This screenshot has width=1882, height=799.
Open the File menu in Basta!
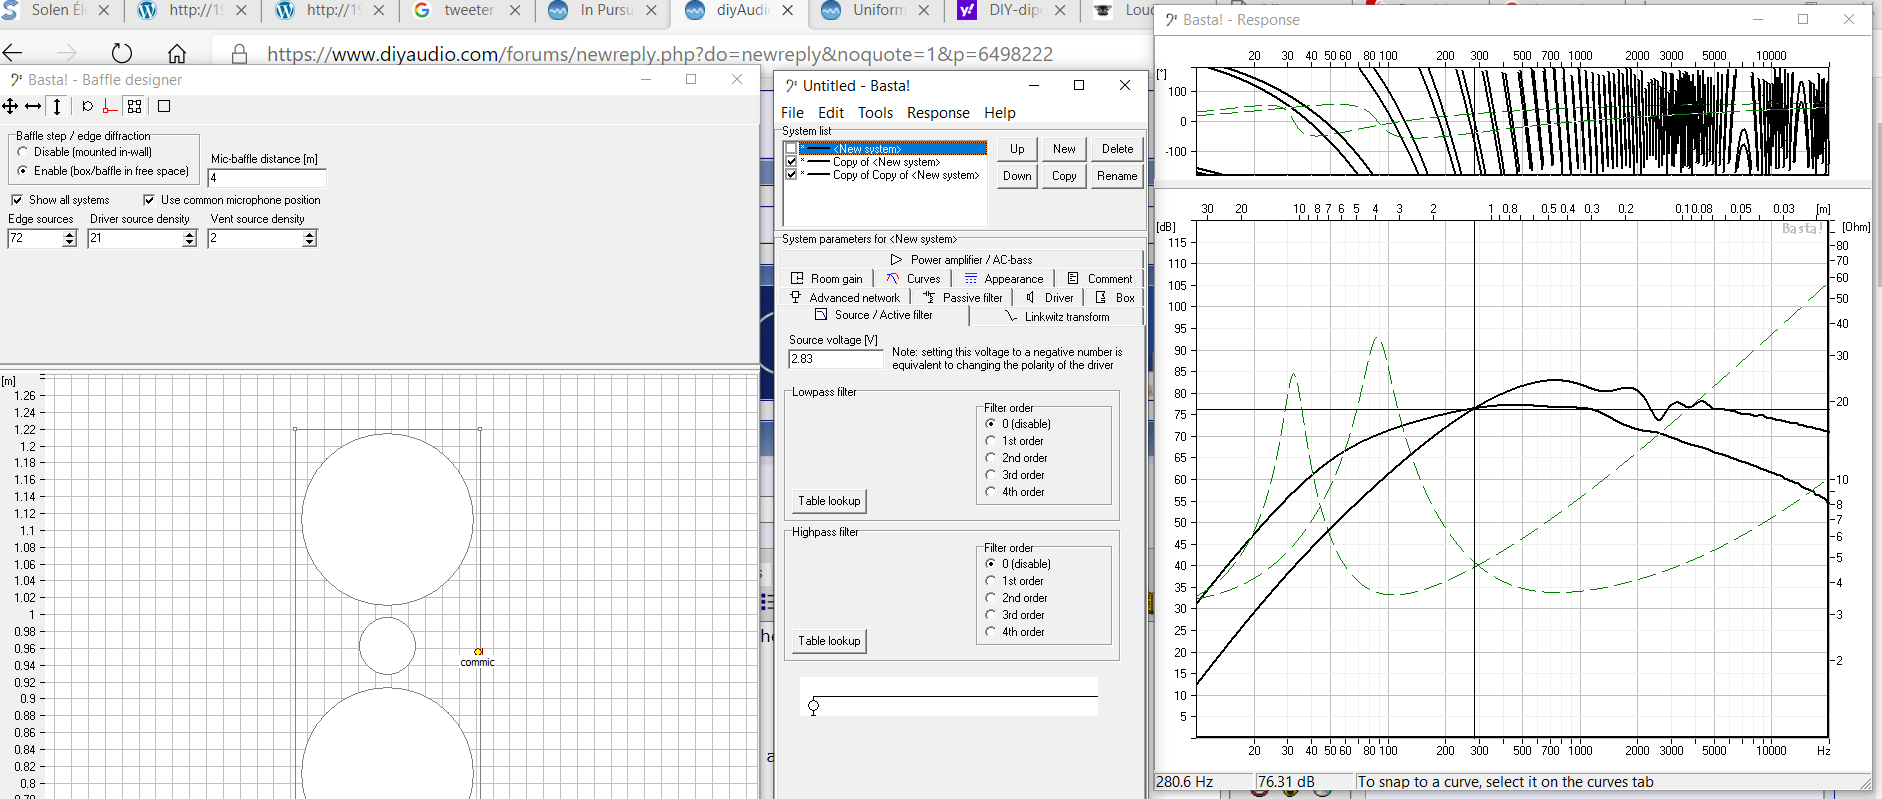coord(792,113)
